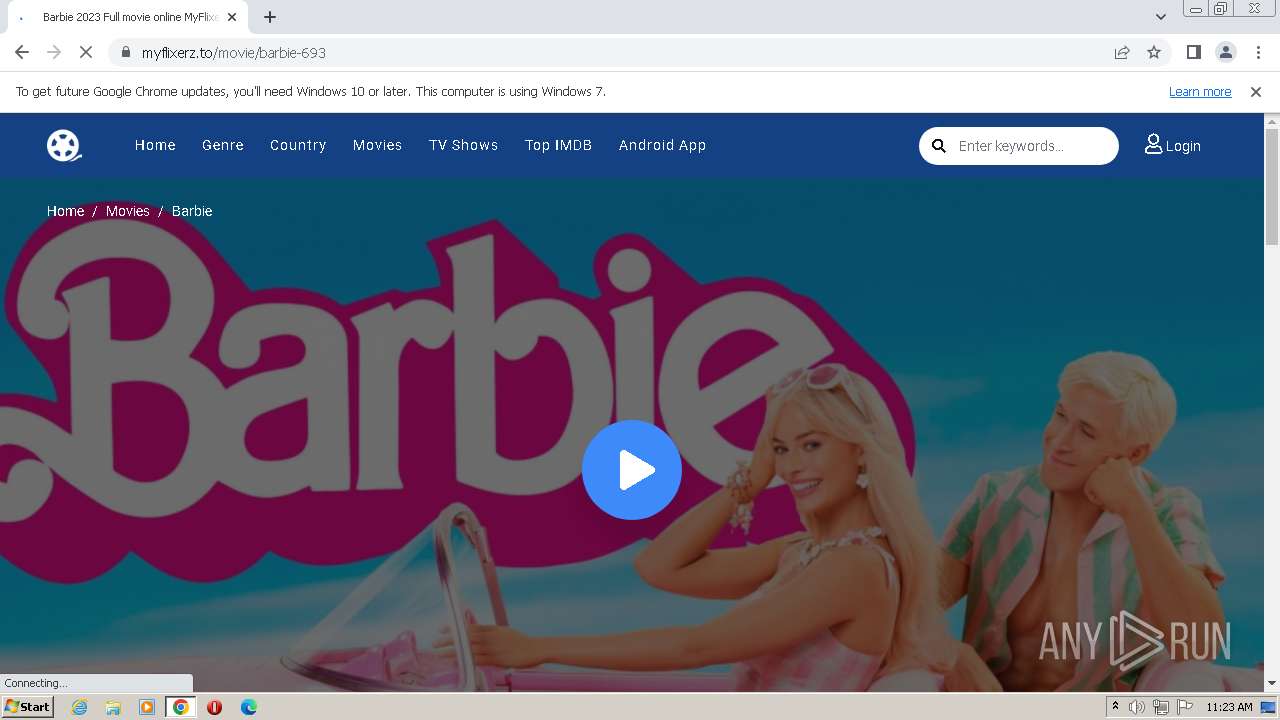Open the Learn more link
Viewport: 1280px width, 720px height.
(1200, 91)
